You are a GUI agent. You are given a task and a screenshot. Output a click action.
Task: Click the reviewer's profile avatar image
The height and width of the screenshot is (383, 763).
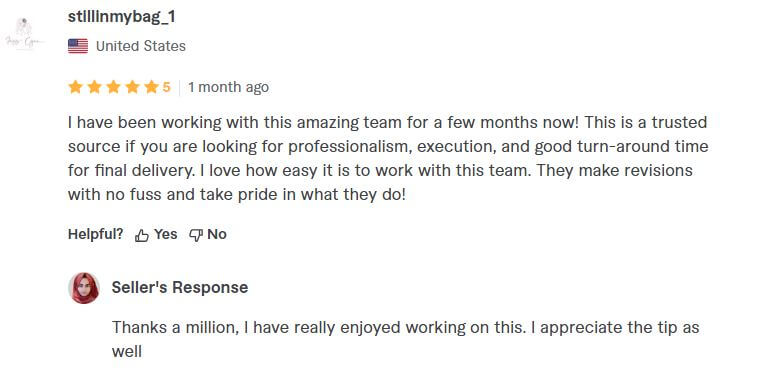(24, 33)
